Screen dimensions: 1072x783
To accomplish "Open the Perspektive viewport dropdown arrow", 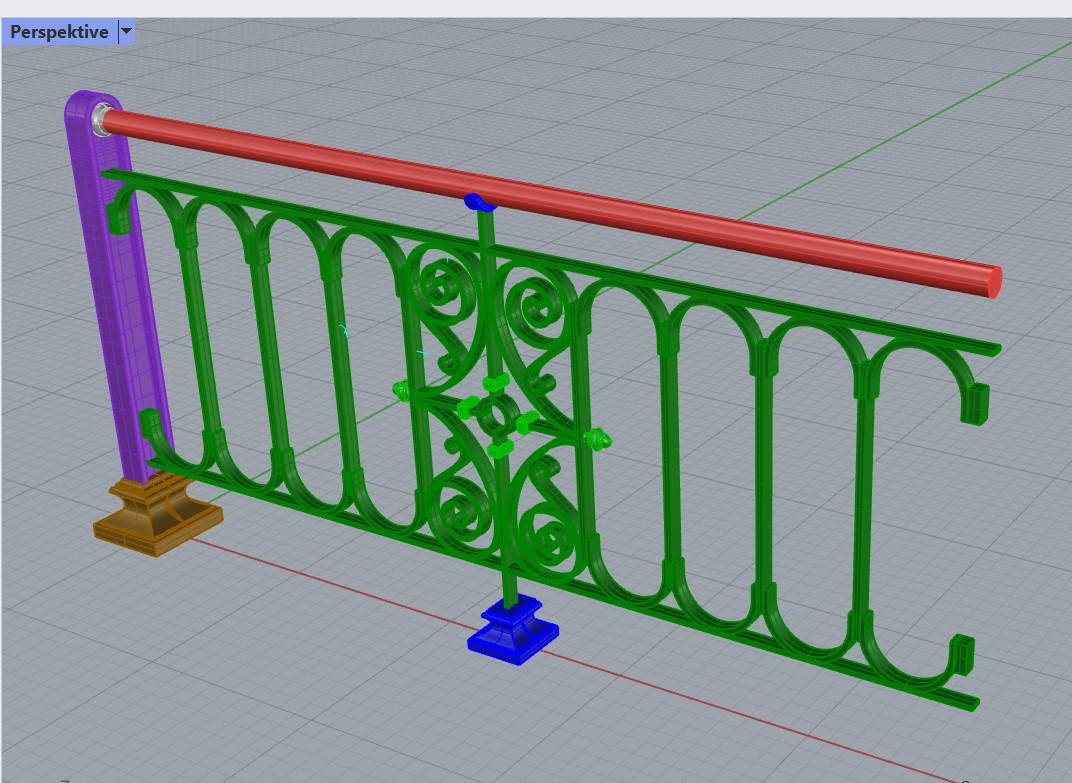I will 126,32.
